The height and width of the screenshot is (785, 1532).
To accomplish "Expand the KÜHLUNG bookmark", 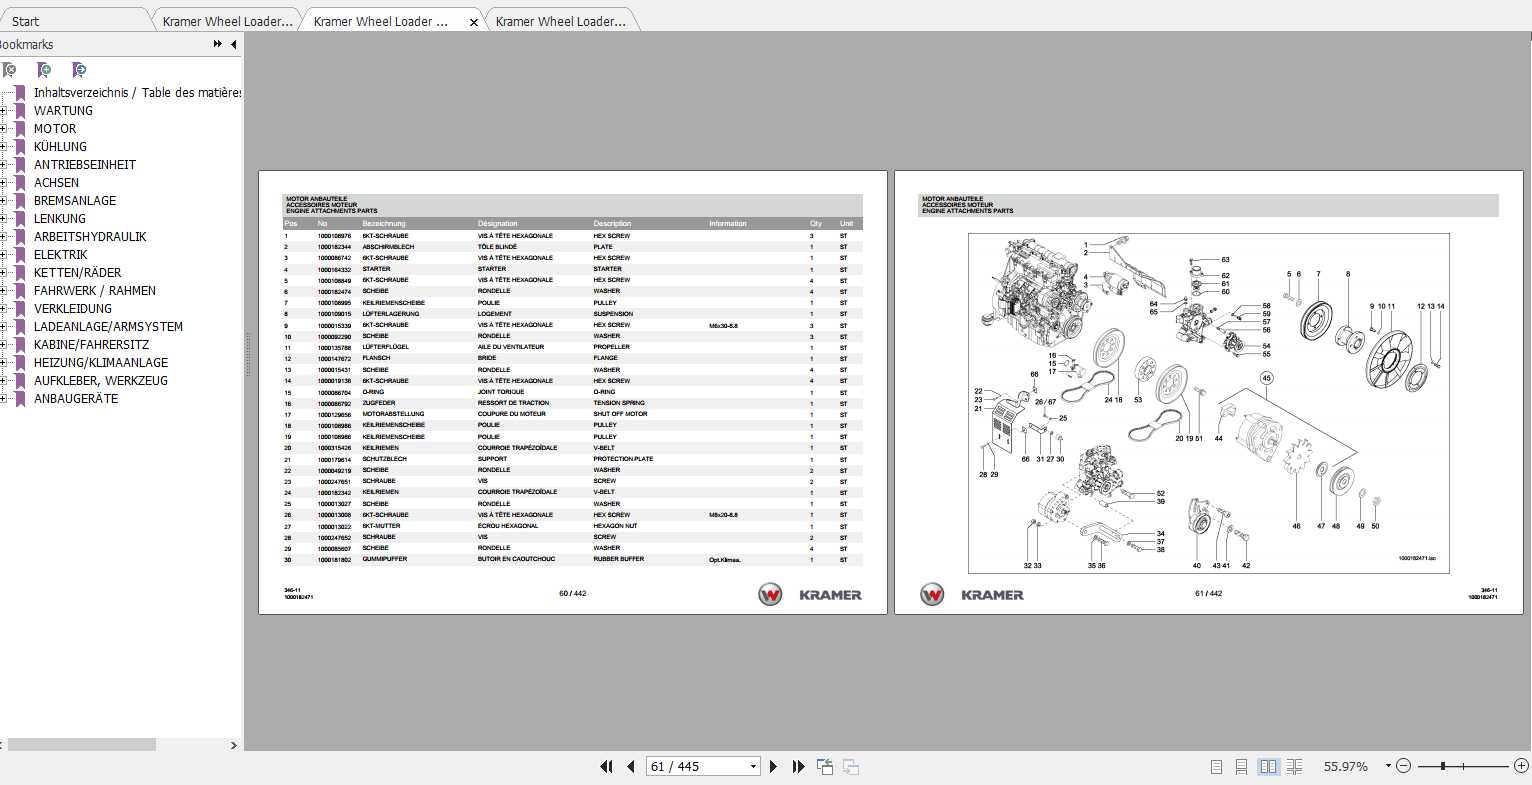I will [x=4, y=147].
